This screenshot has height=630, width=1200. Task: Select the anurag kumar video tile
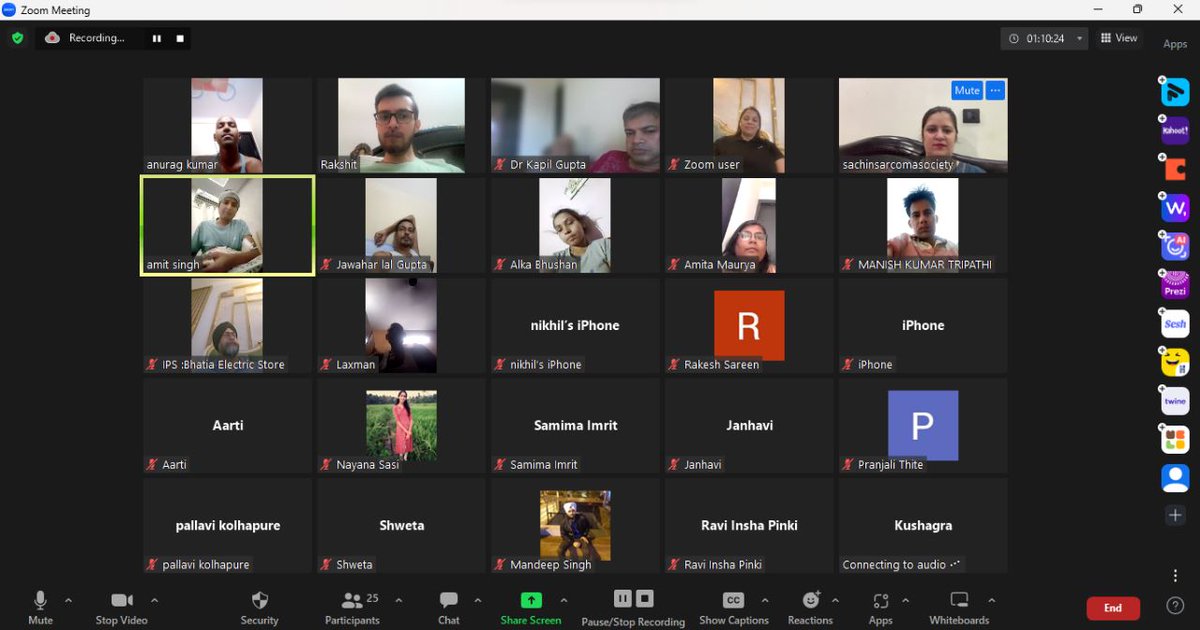pos(227,125)
